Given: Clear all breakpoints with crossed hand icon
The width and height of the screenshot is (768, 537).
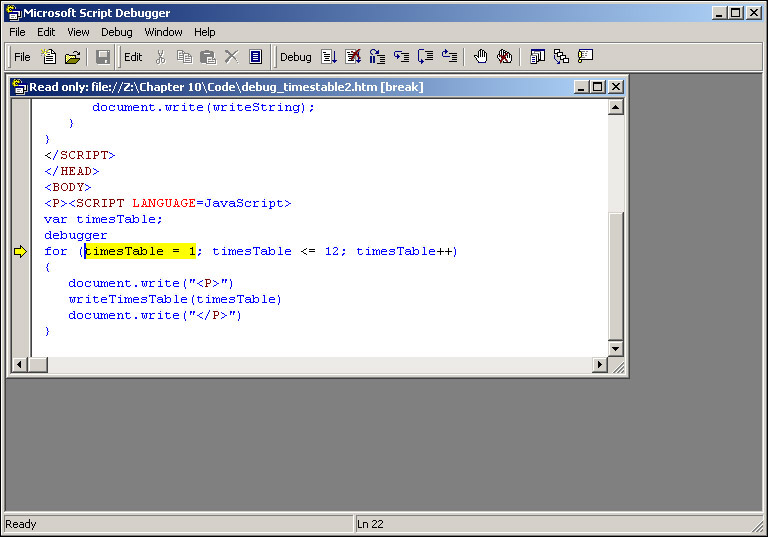Looking at the screenshot, I should (x=505, y=57).
